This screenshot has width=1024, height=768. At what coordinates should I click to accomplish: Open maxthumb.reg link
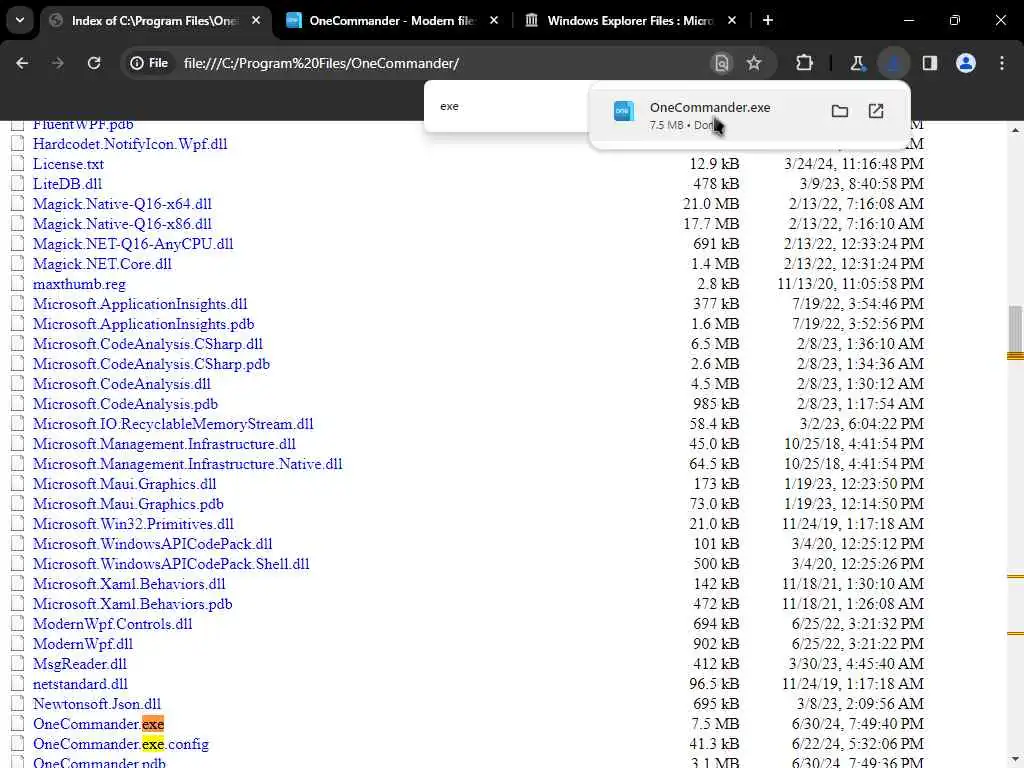[79, 284]
